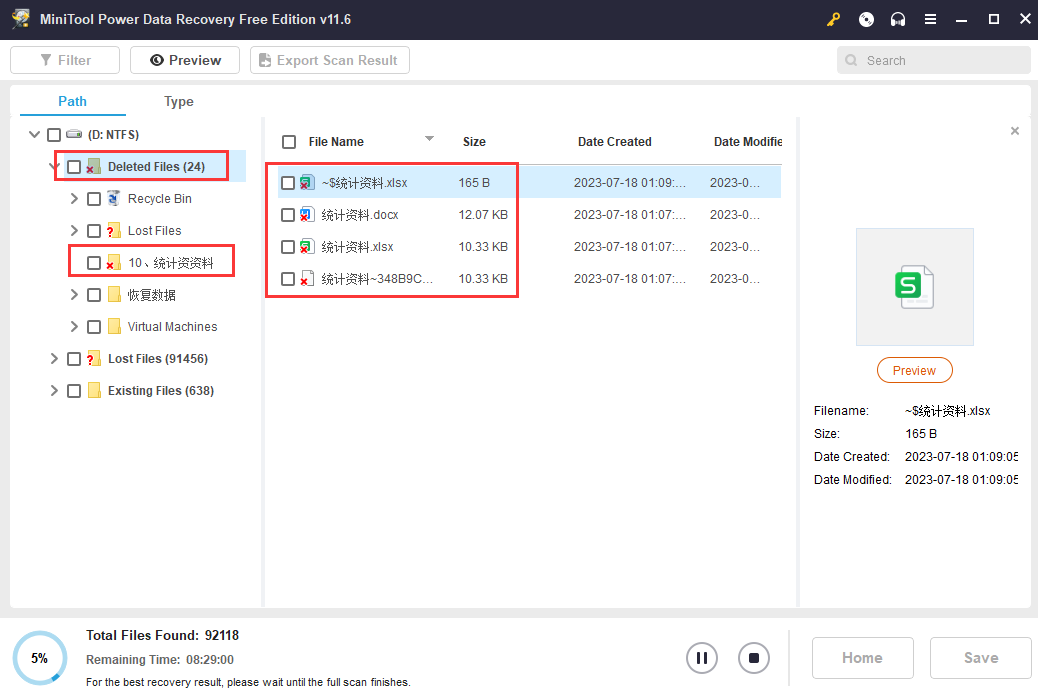Sort by the Date Modified column header
1038x693 pixels.
tap(748, 142)
